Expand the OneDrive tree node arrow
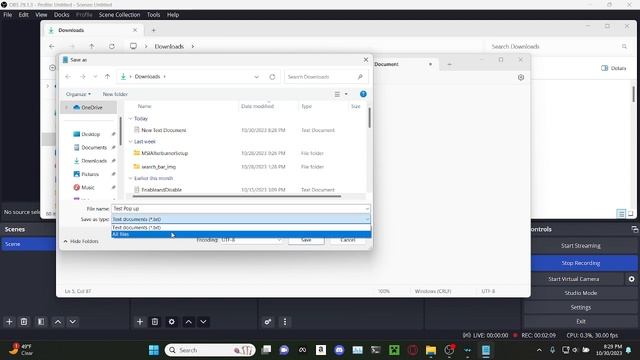Screen dimensions: 640x360 67,107
